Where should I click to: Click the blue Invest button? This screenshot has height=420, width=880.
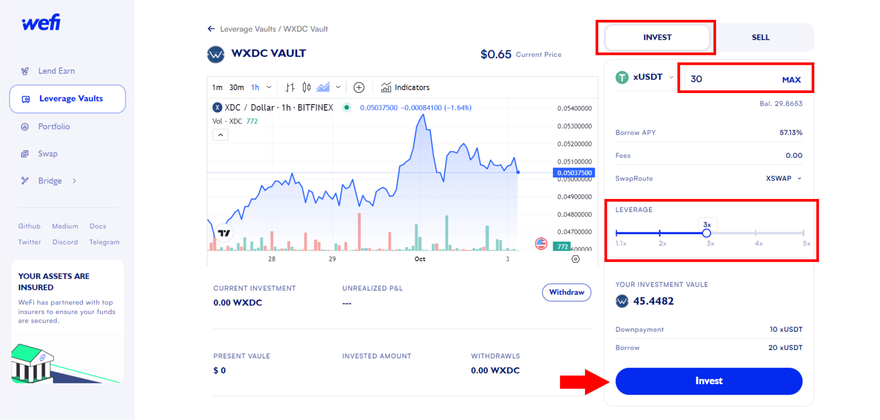(708, 381)
